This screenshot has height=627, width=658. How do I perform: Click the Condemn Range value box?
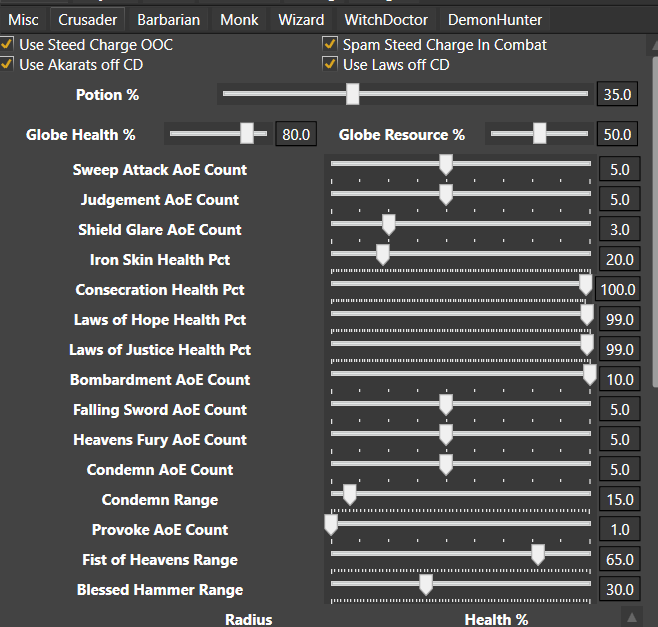(x=619, y=500)
